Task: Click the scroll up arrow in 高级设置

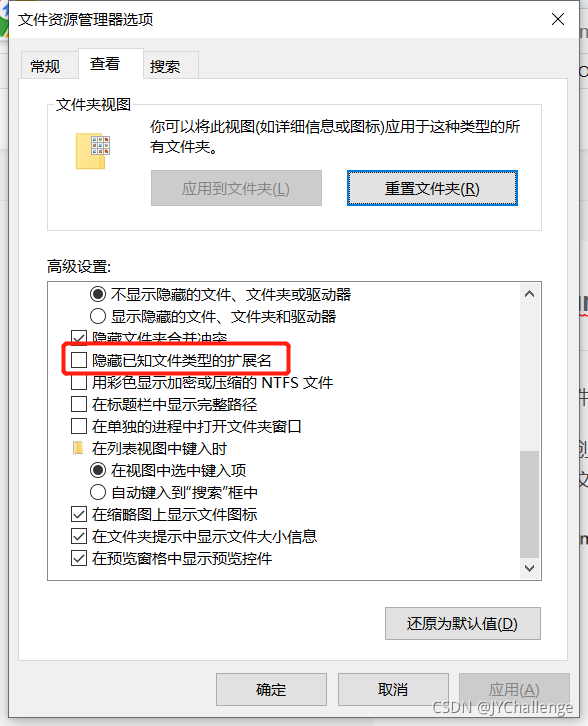Action: [529, 294]
